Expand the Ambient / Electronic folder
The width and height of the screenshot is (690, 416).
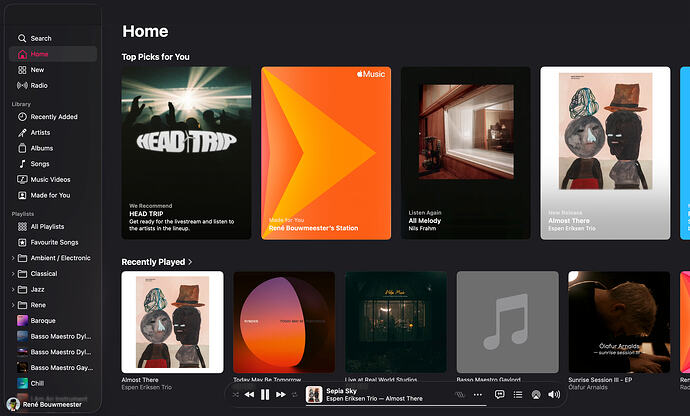point(13,258)
